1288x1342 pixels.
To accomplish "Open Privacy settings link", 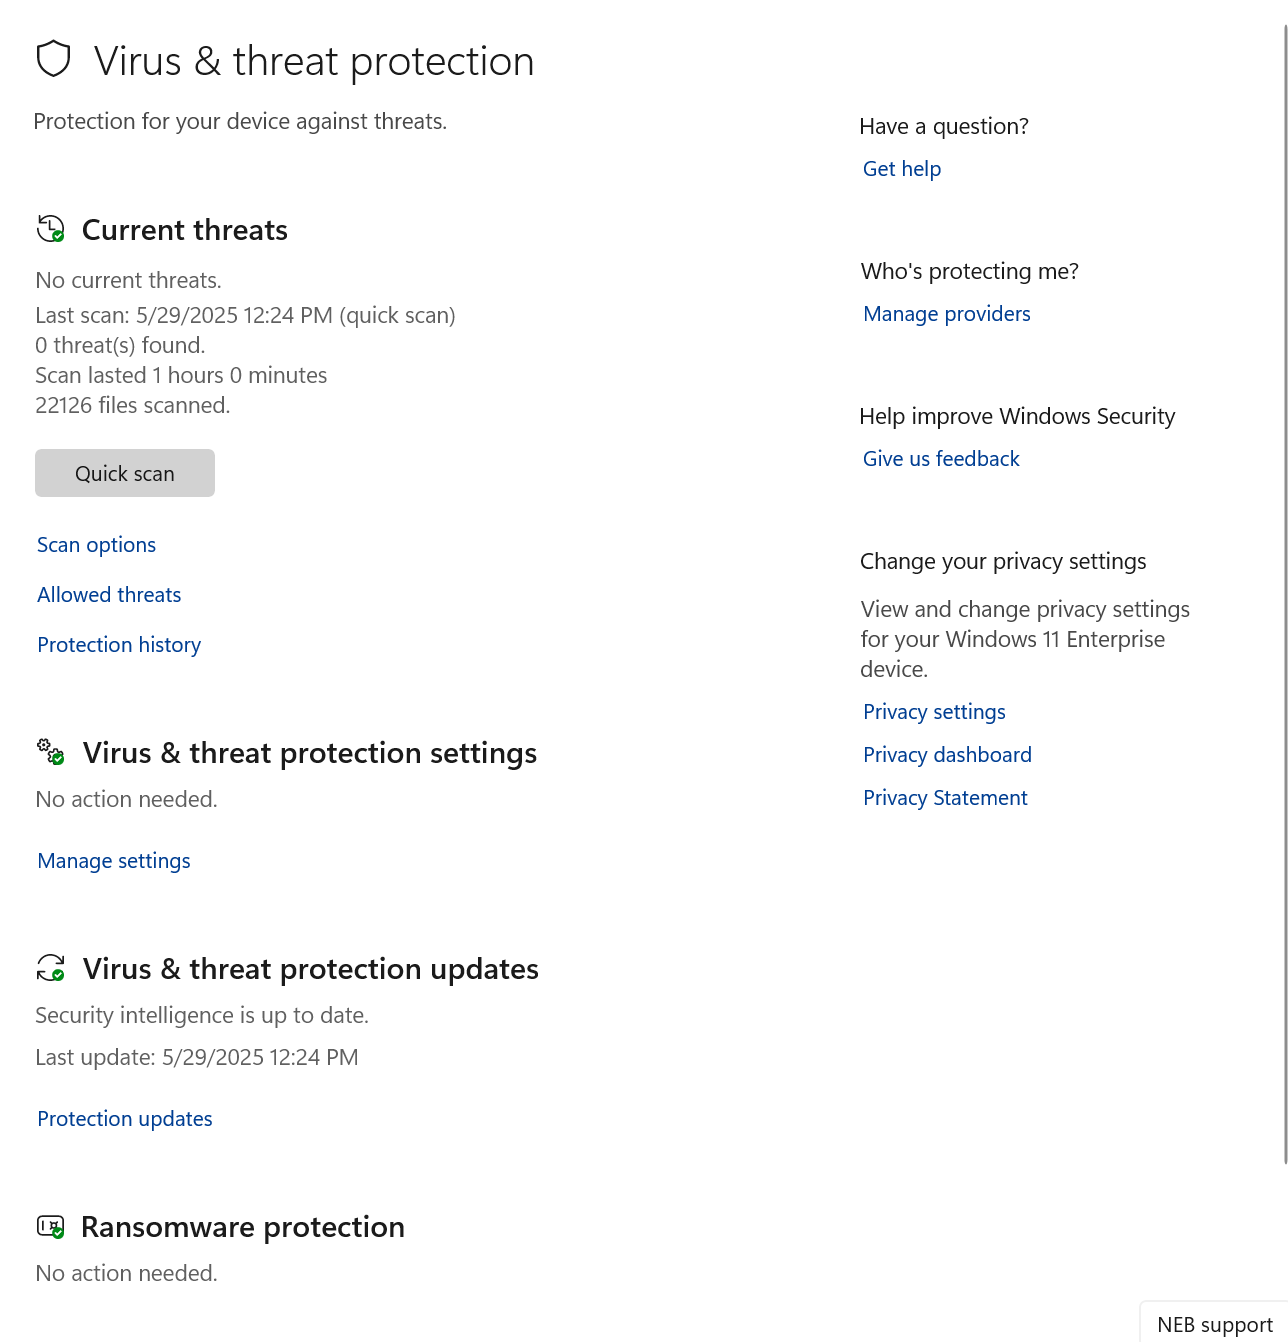I will click(x=934, y=712).
